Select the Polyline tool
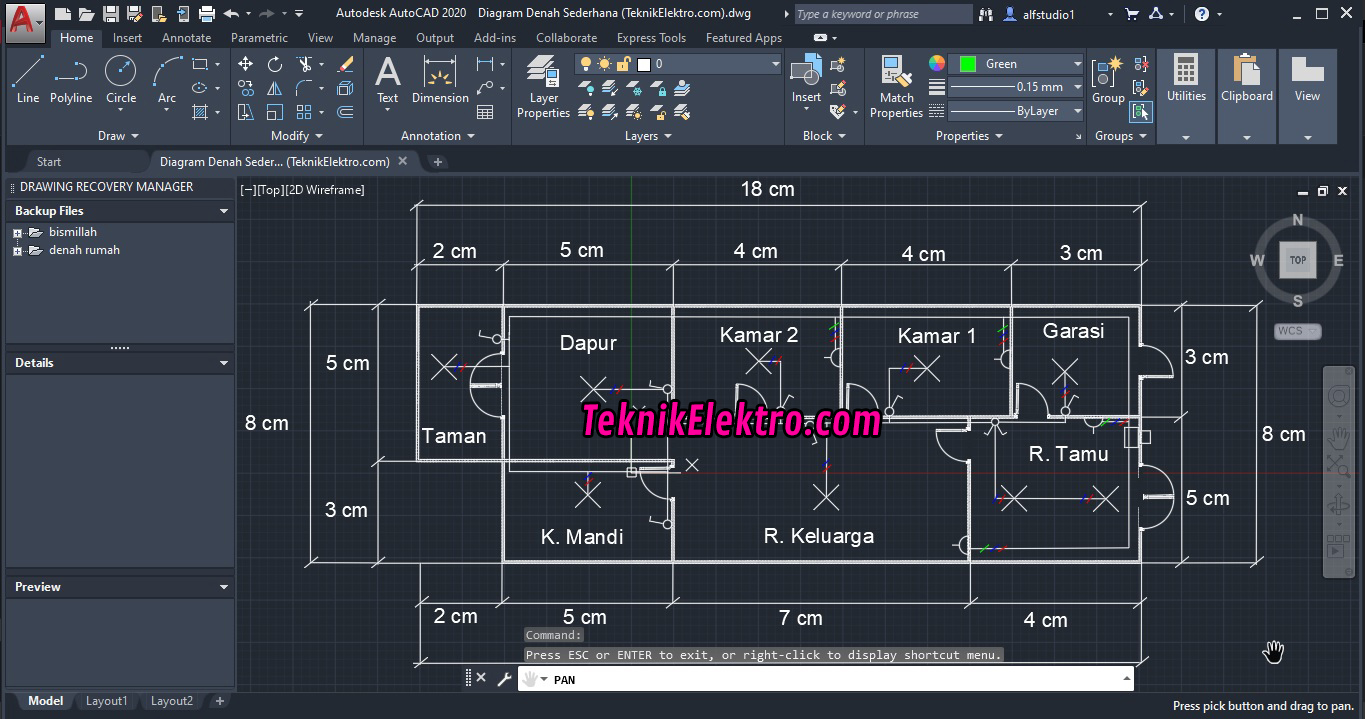Viewport: 1365px width, 719px height. pos(71,80)
